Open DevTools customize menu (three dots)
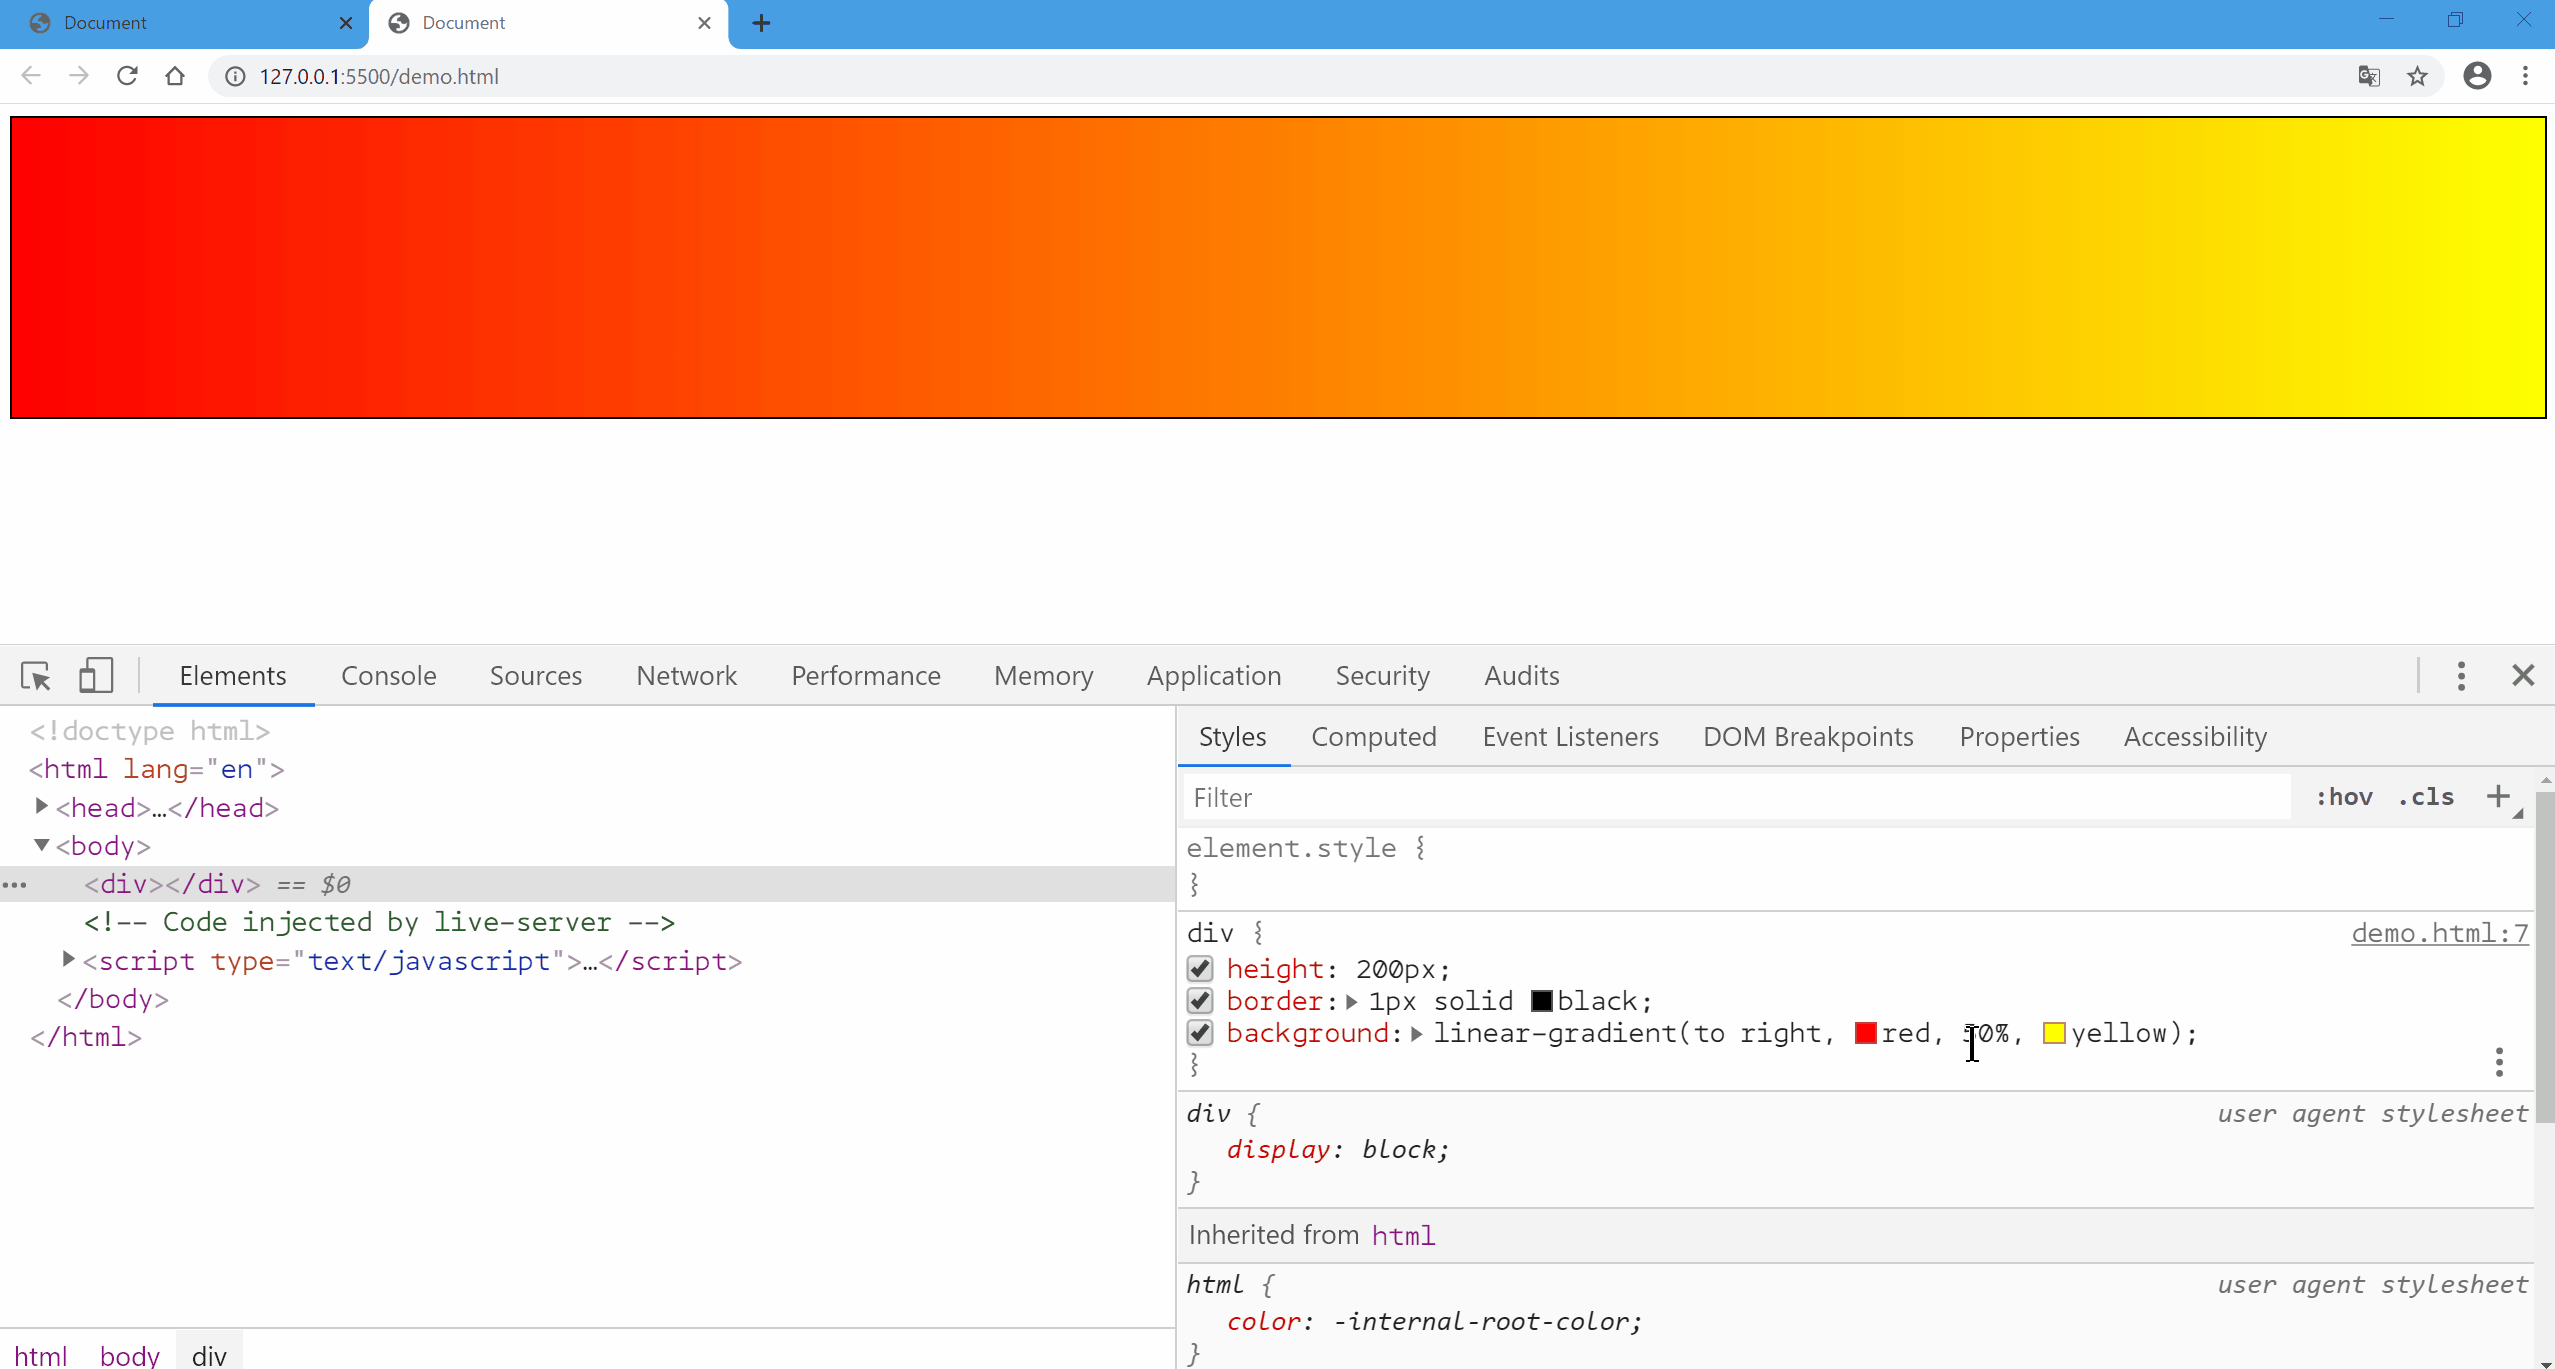Image resolution: width=2555 pixels, height=1369 pixels. pyautogui.click(x=2461, y=676)
